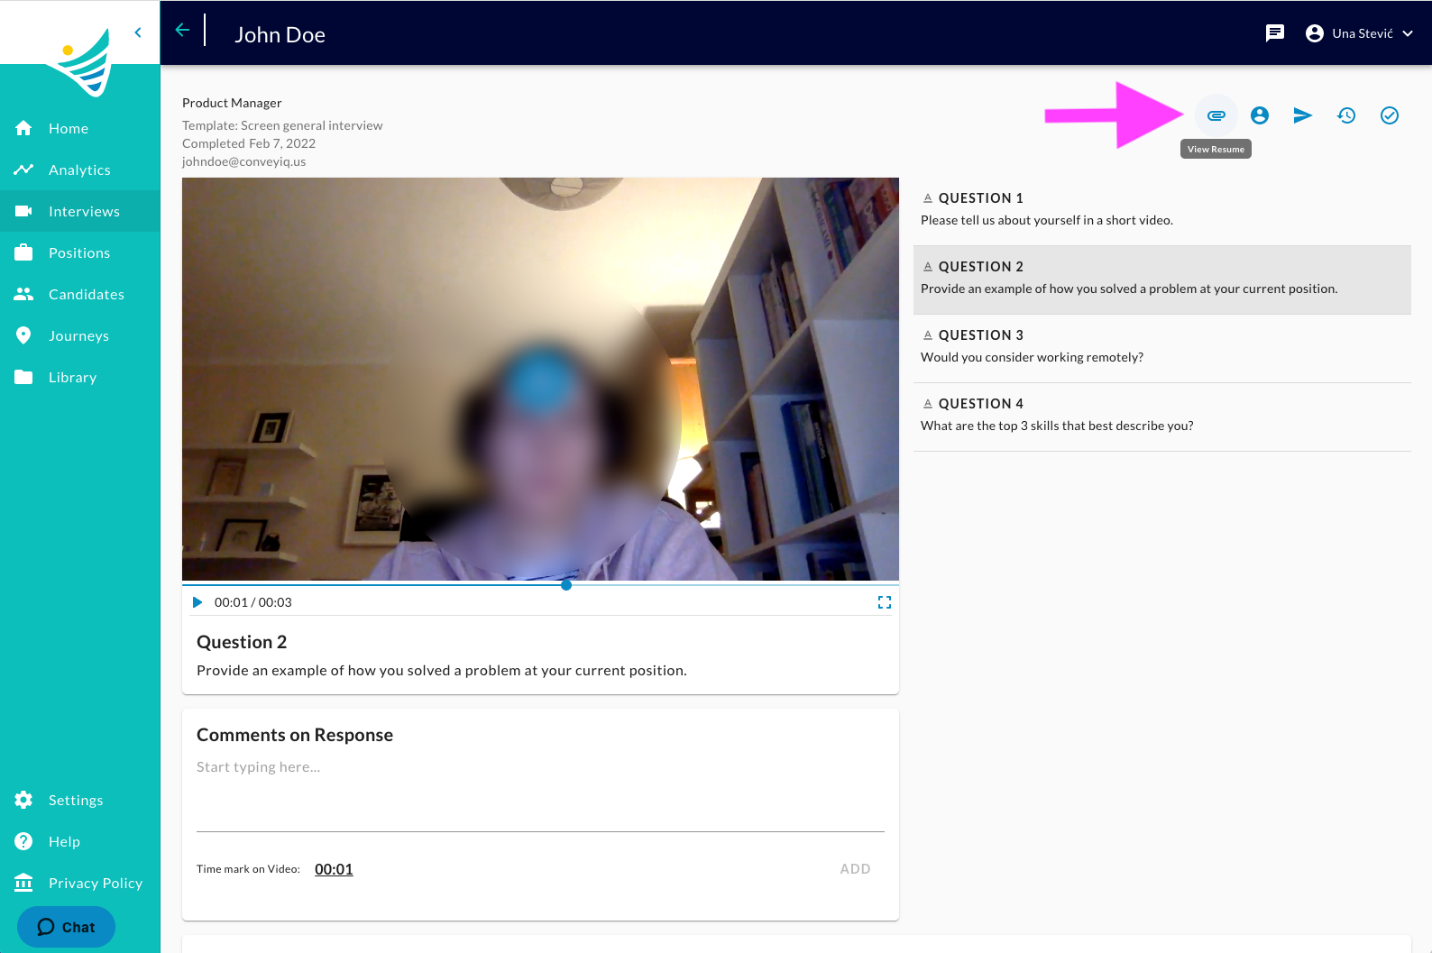Select Interviews in the sidebar
Viewport: 1432px width, 953px height.
point(80,211)
